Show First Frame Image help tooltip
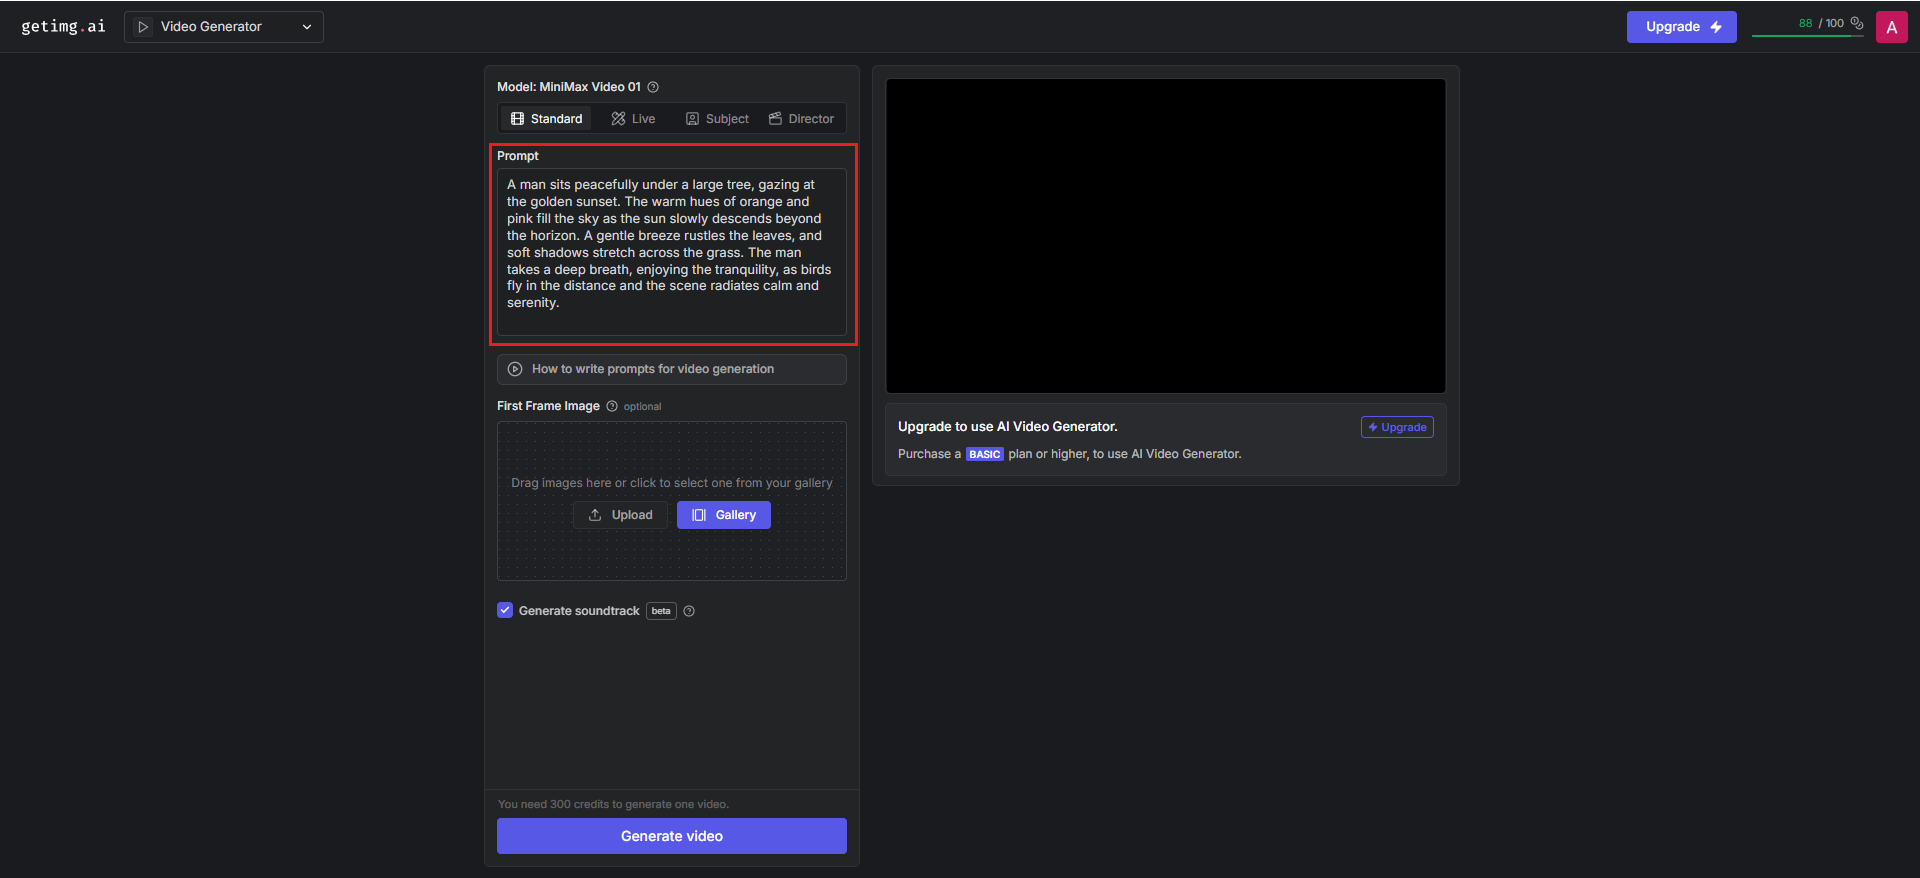The height and width of the screenshot is (878, 1920). [x=612, y=406]
